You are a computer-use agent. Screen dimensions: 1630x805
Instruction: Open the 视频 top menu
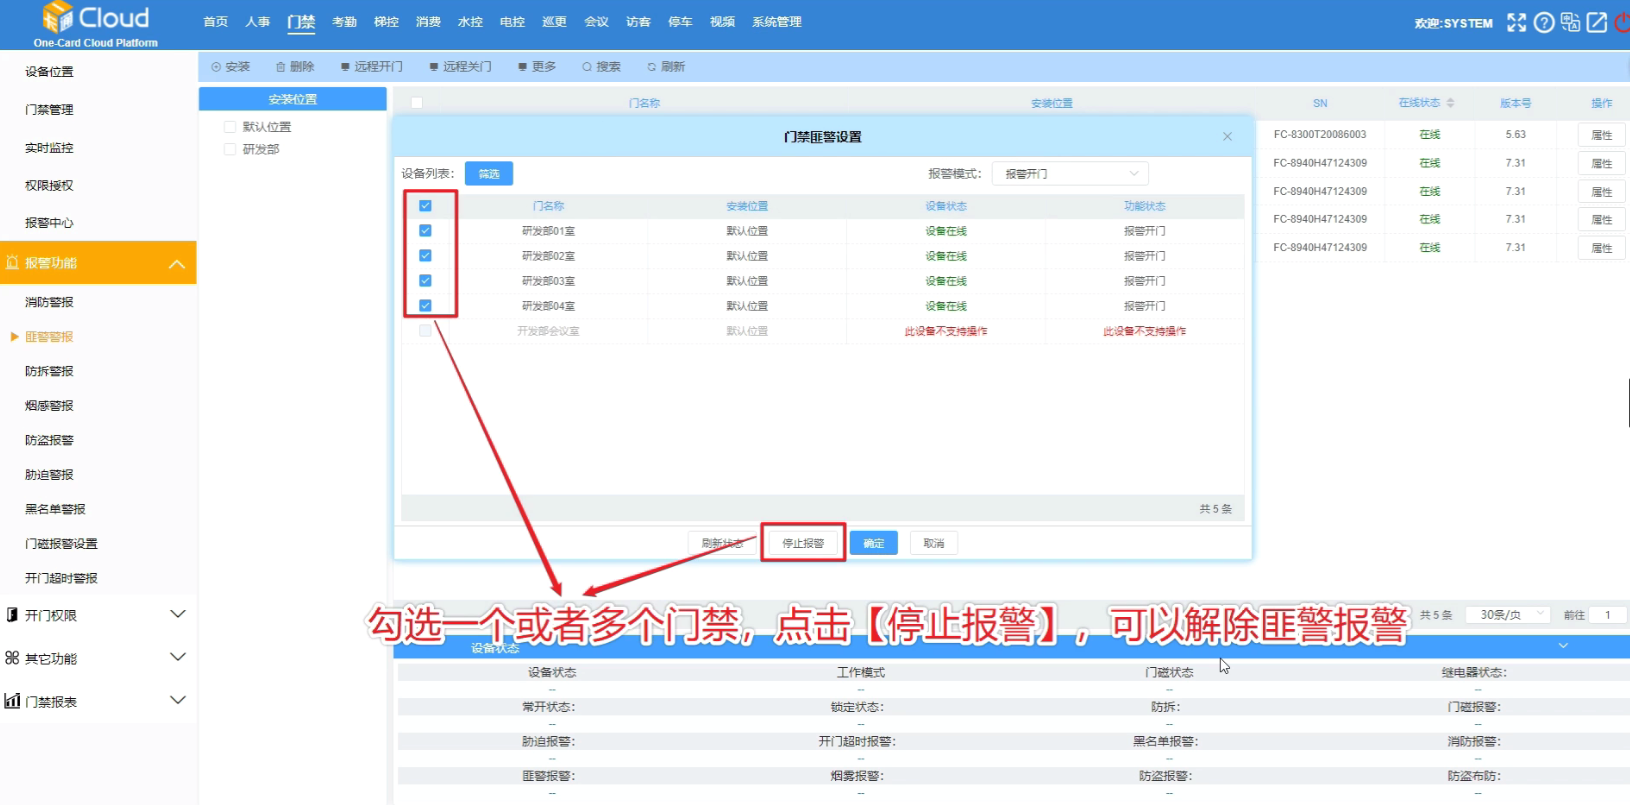pyautogui.click(x=722, y=22)
